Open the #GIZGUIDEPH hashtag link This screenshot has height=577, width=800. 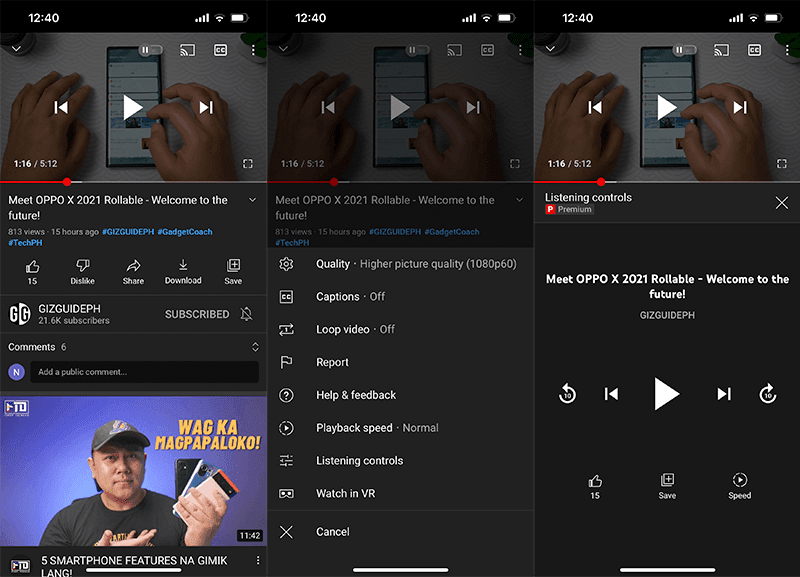pos(128,232)
